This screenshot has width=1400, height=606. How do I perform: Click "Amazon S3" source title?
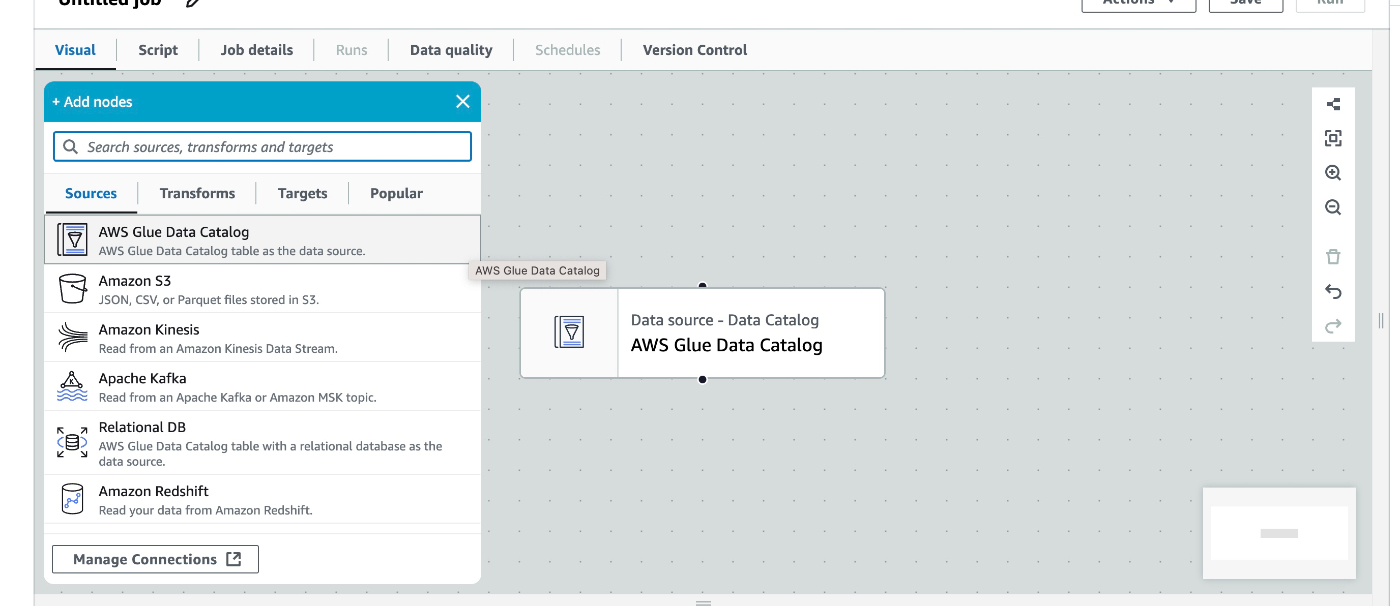coord(135,281)
